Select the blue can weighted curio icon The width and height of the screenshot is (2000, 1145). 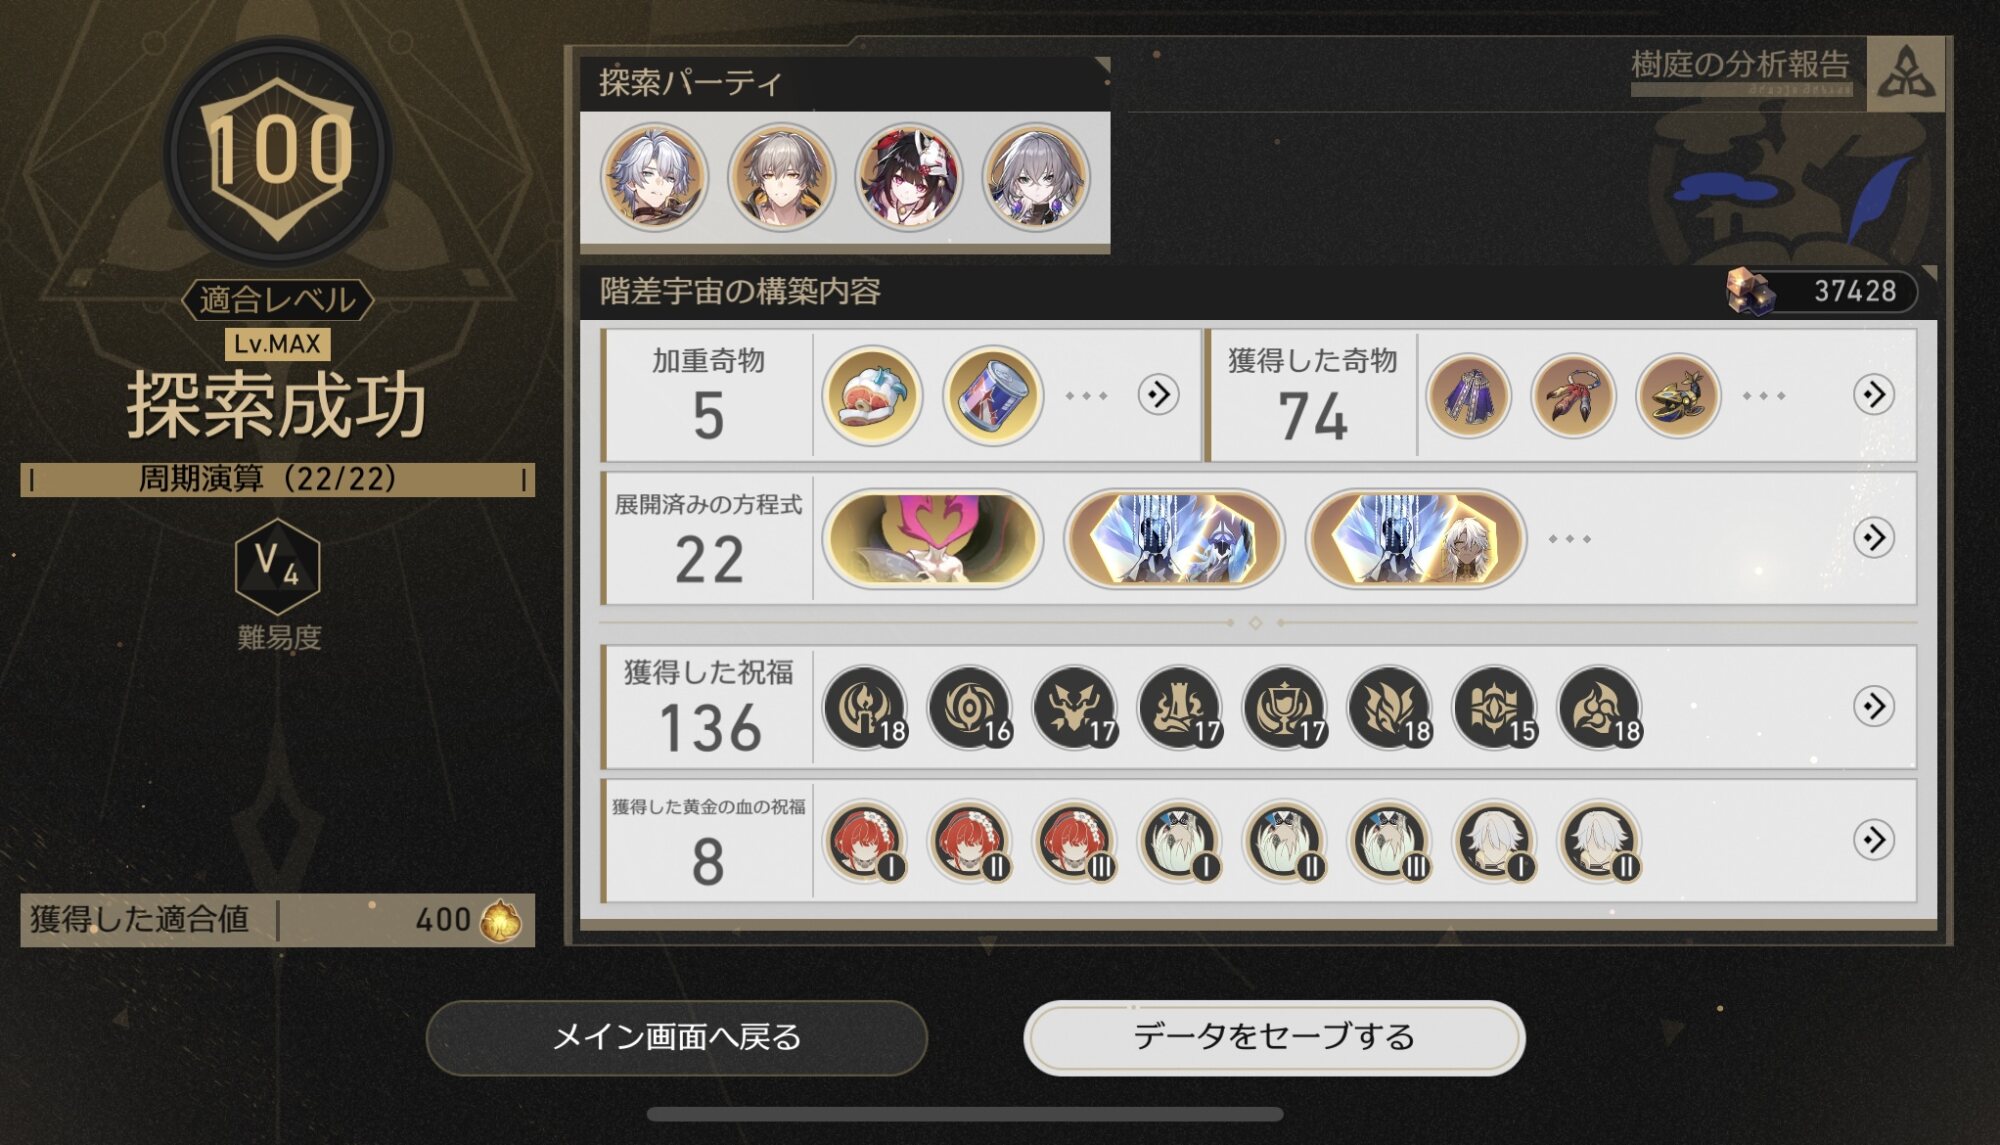click(992, 395)
